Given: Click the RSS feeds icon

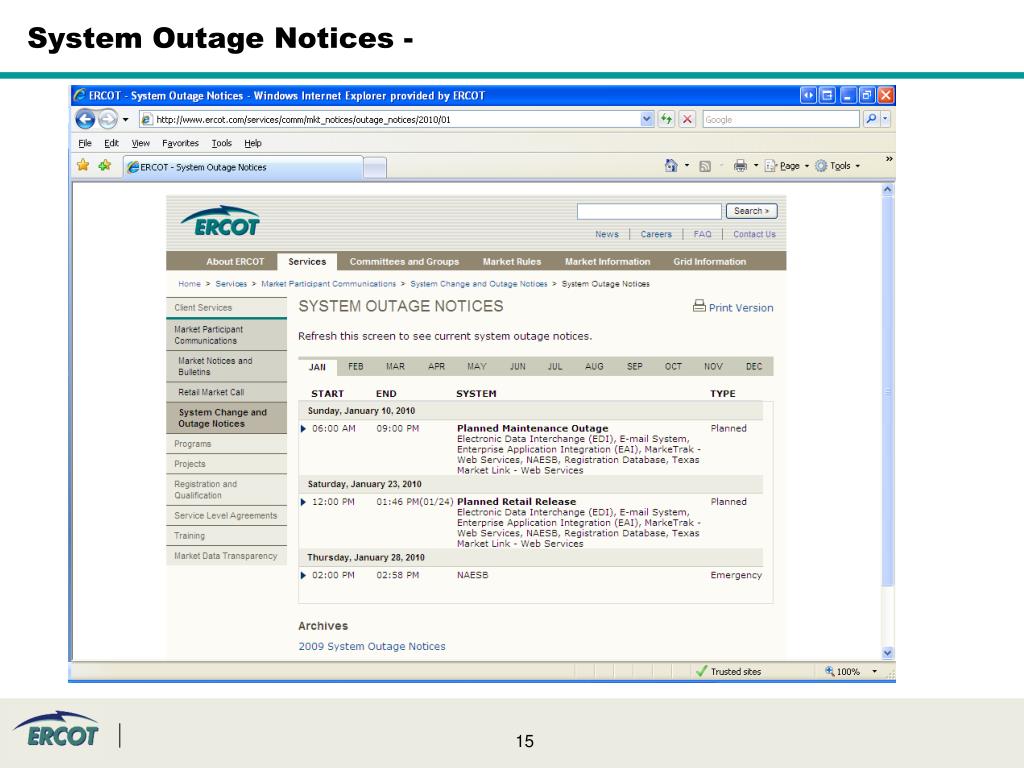Looking at the screenshot, I should pyautogui.click(x=705, y=167).
